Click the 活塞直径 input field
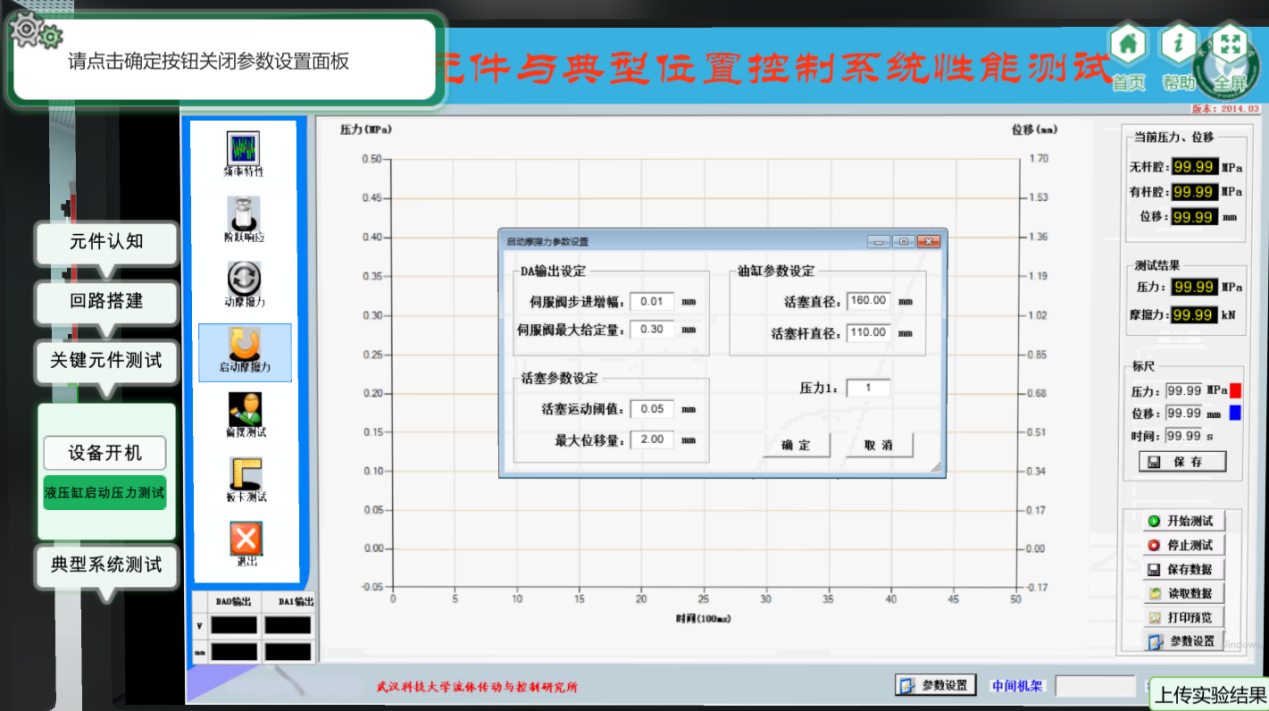 click(x=867, y=301)
